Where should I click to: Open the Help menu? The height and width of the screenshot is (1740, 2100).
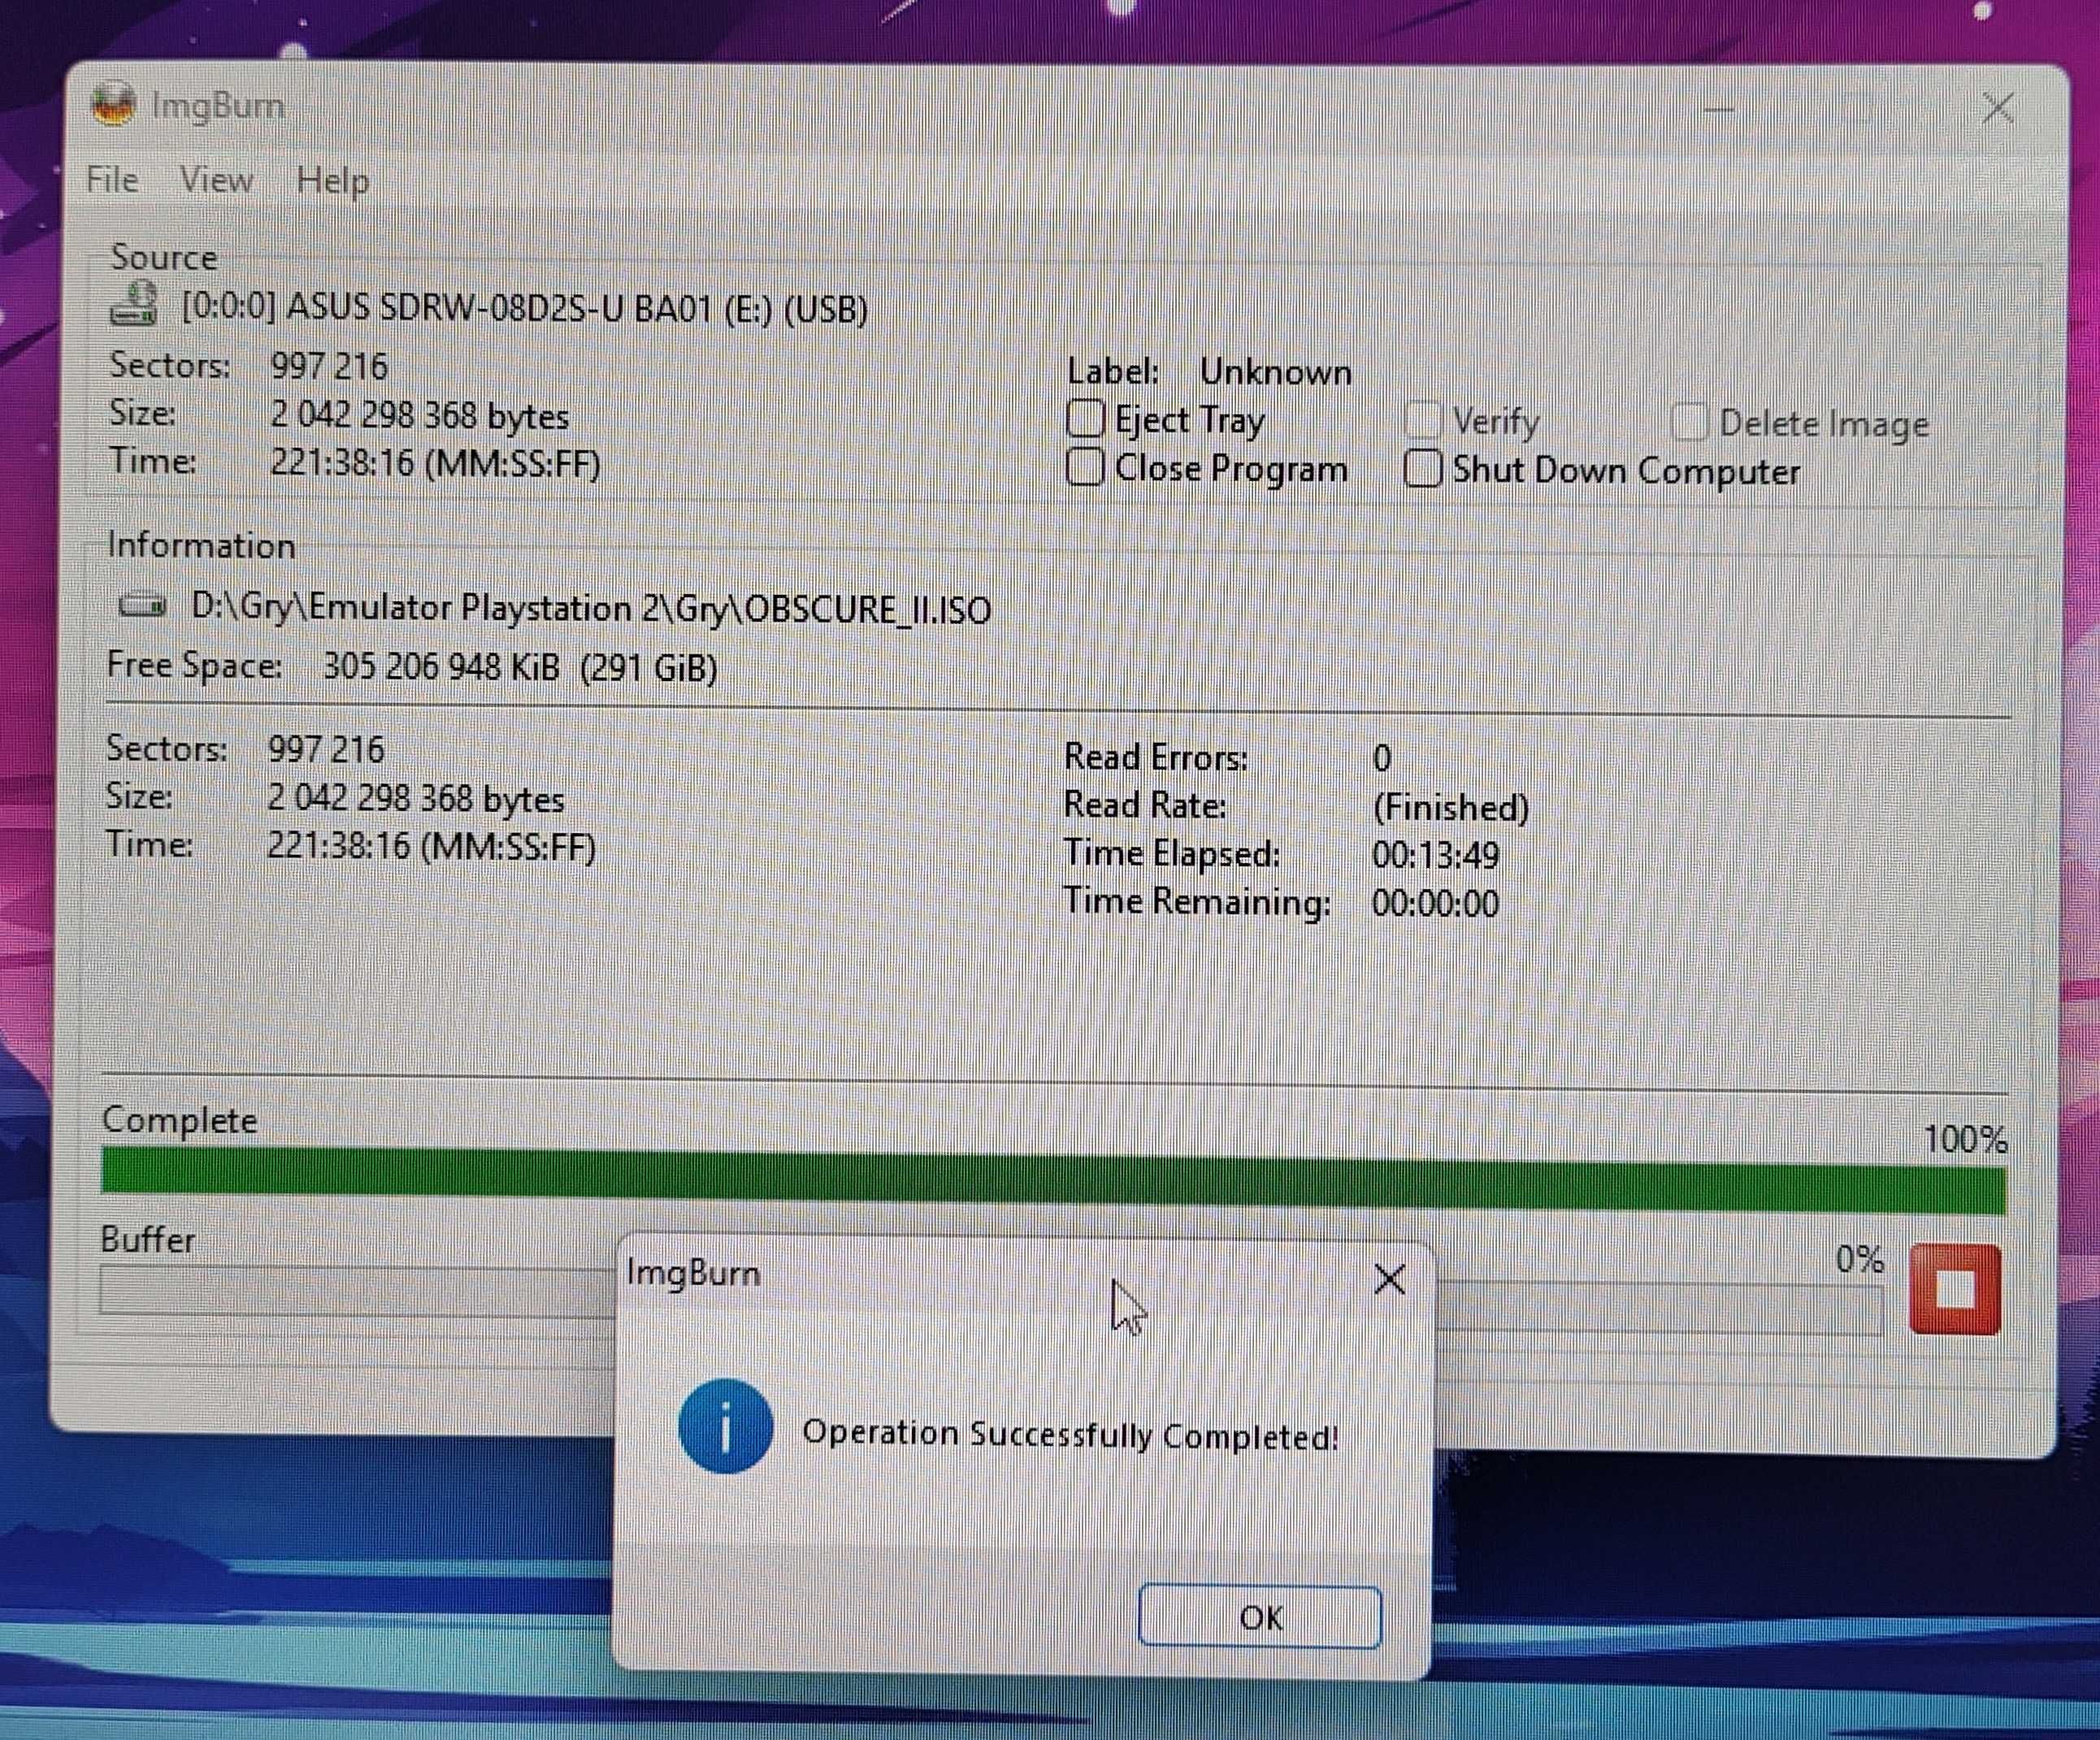[333, 181]
